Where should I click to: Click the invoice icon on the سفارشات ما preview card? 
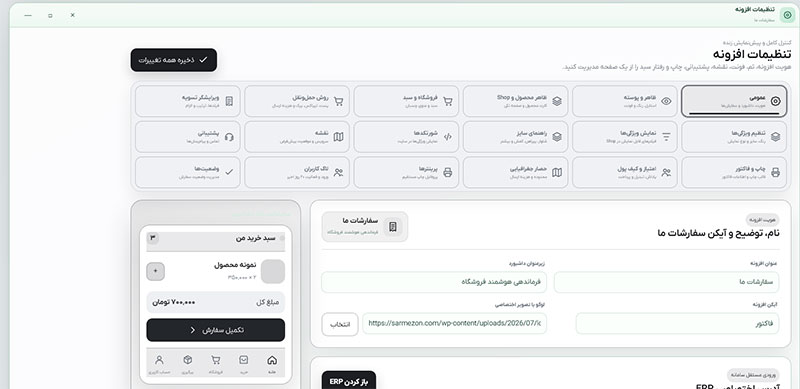pos(392,227)
